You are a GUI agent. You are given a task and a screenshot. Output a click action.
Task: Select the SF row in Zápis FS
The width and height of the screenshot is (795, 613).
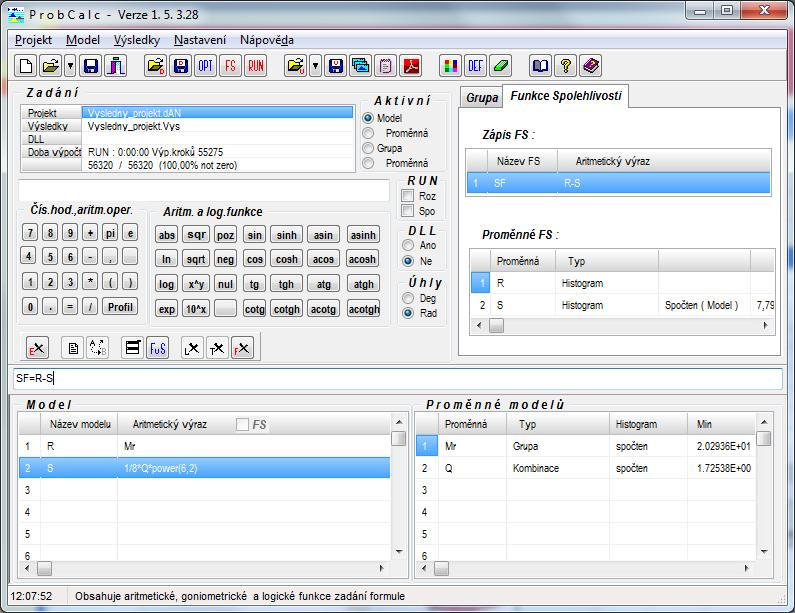618,183
